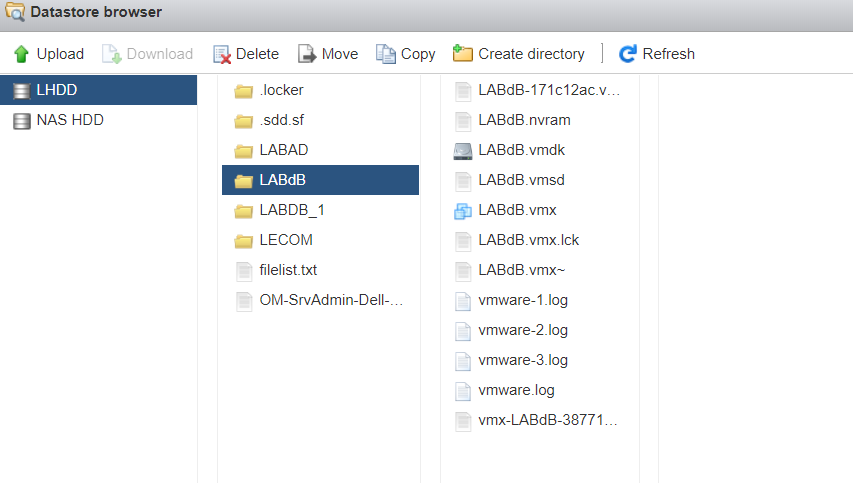
Task: Open the LECOM folder
Action: click(320, 240)
